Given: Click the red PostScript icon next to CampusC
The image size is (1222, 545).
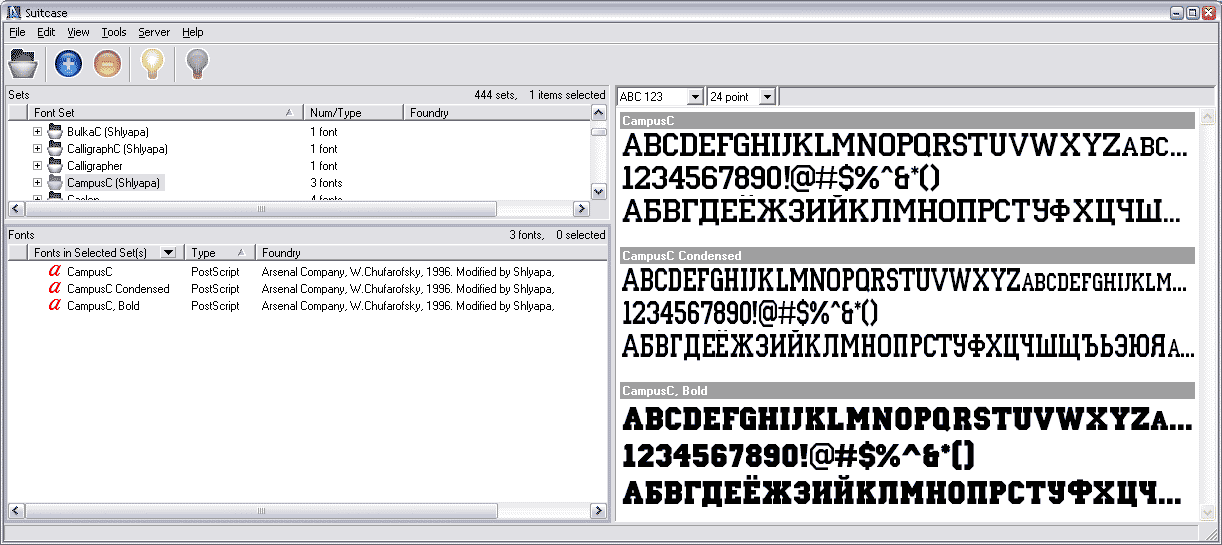Looking at the screenshot, I should click(x=55, y=271).
